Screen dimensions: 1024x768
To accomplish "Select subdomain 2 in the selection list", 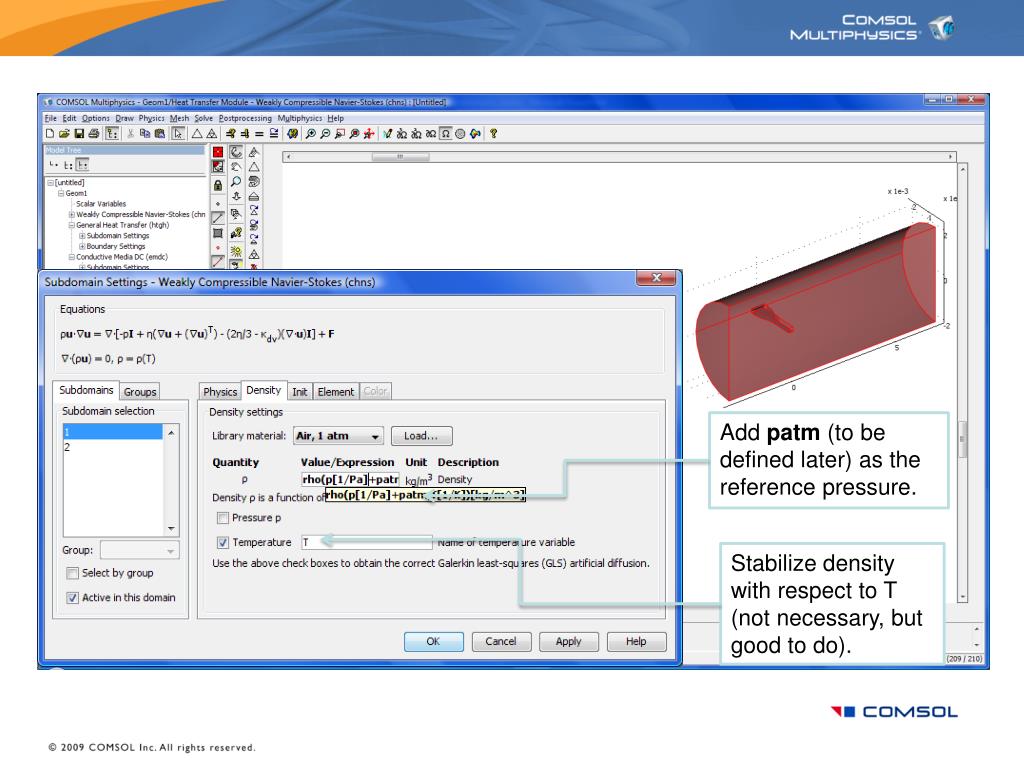I will coord(113,447).
